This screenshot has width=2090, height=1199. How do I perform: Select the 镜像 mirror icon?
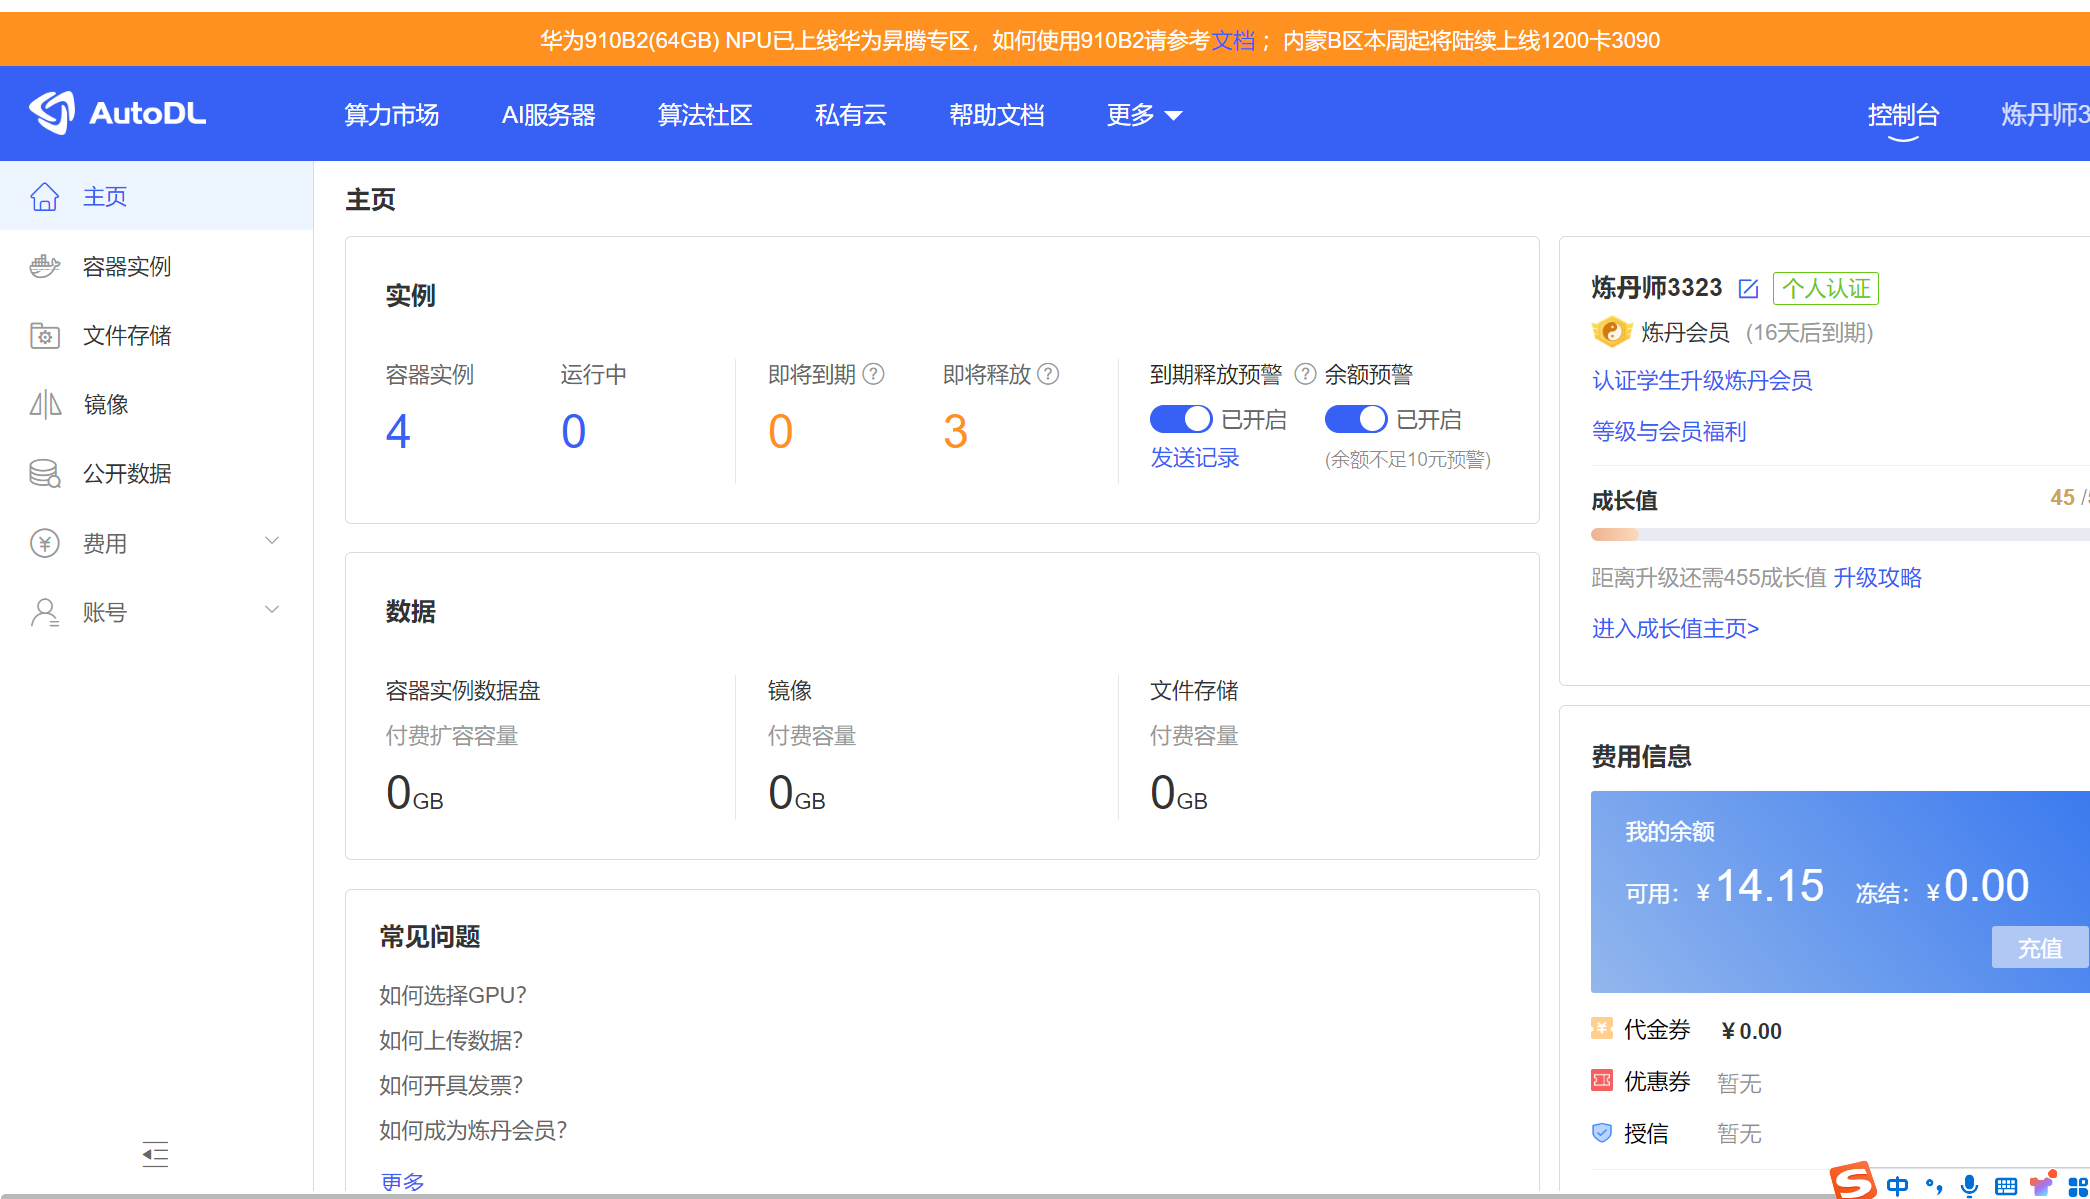pos(45,404)
